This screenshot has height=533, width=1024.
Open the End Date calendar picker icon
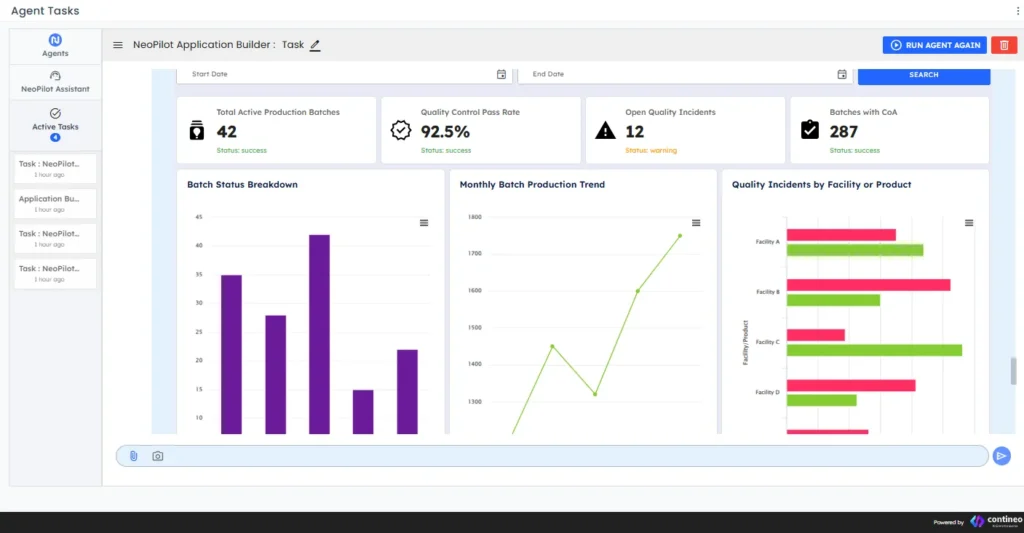click(x=842, y=74)
